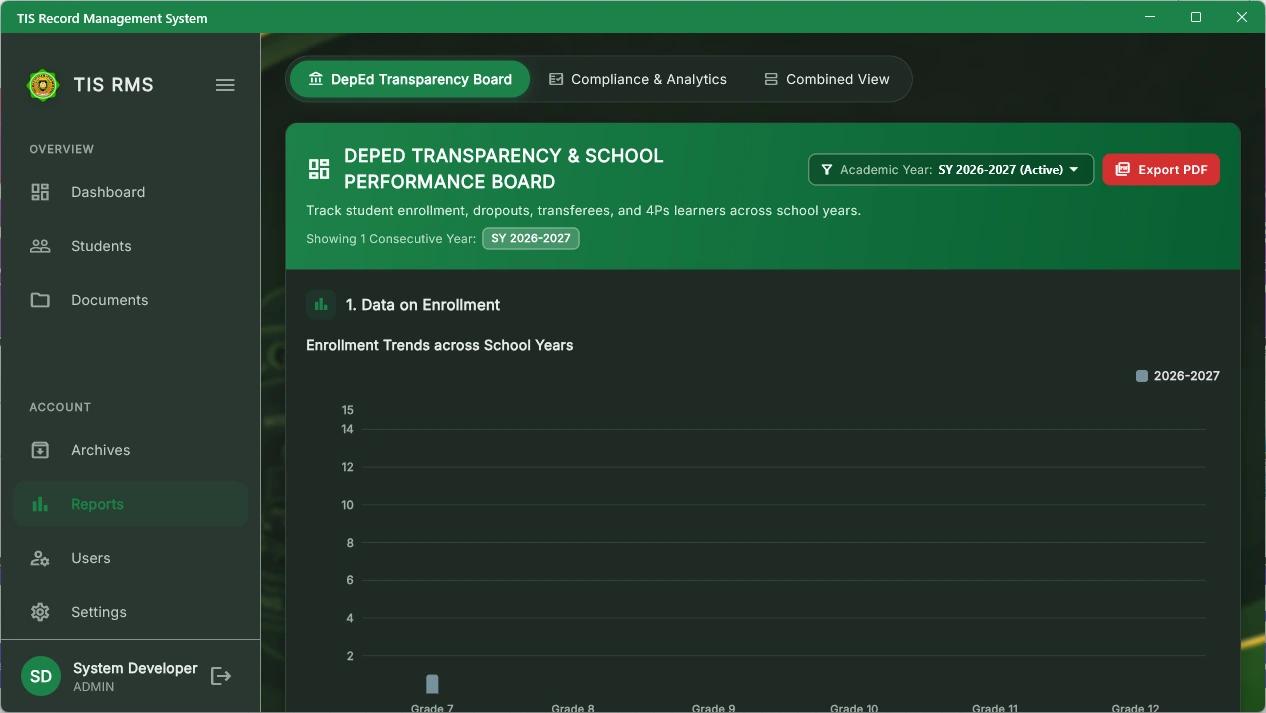Click the Documents folder icon
Image resolution: width=1266 pixels, height=713 pixels.
coord(40,300)
